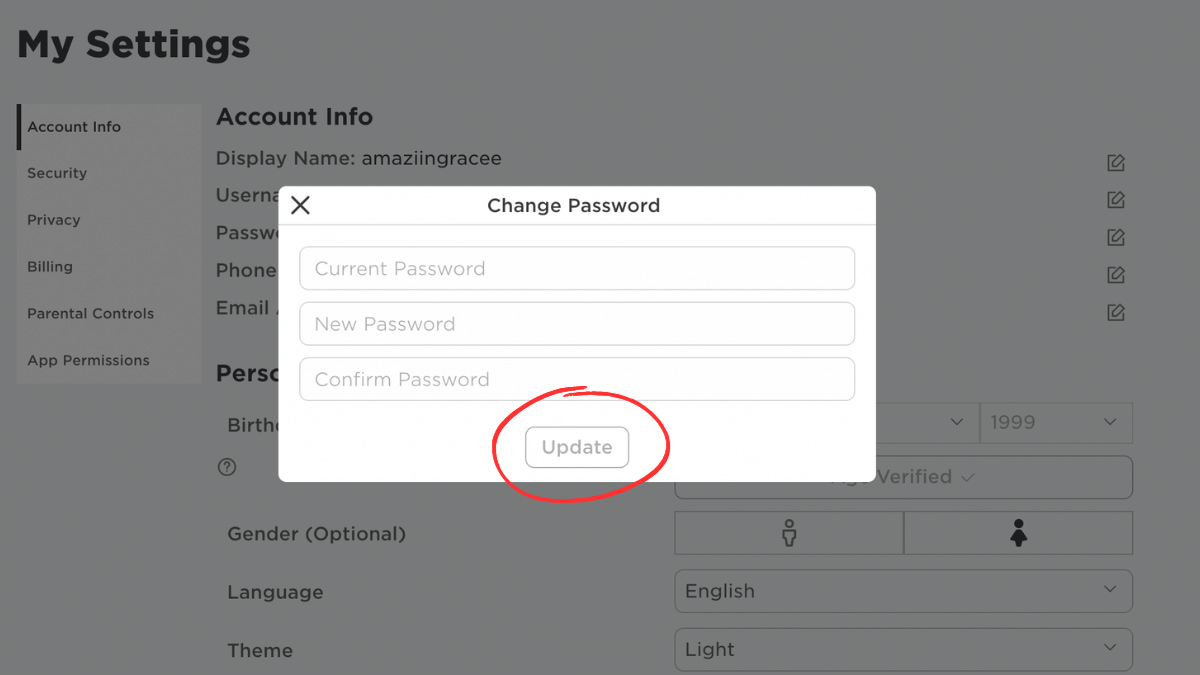
Task: Click the edit icon next to Display Name
Action: (1115, 162)
